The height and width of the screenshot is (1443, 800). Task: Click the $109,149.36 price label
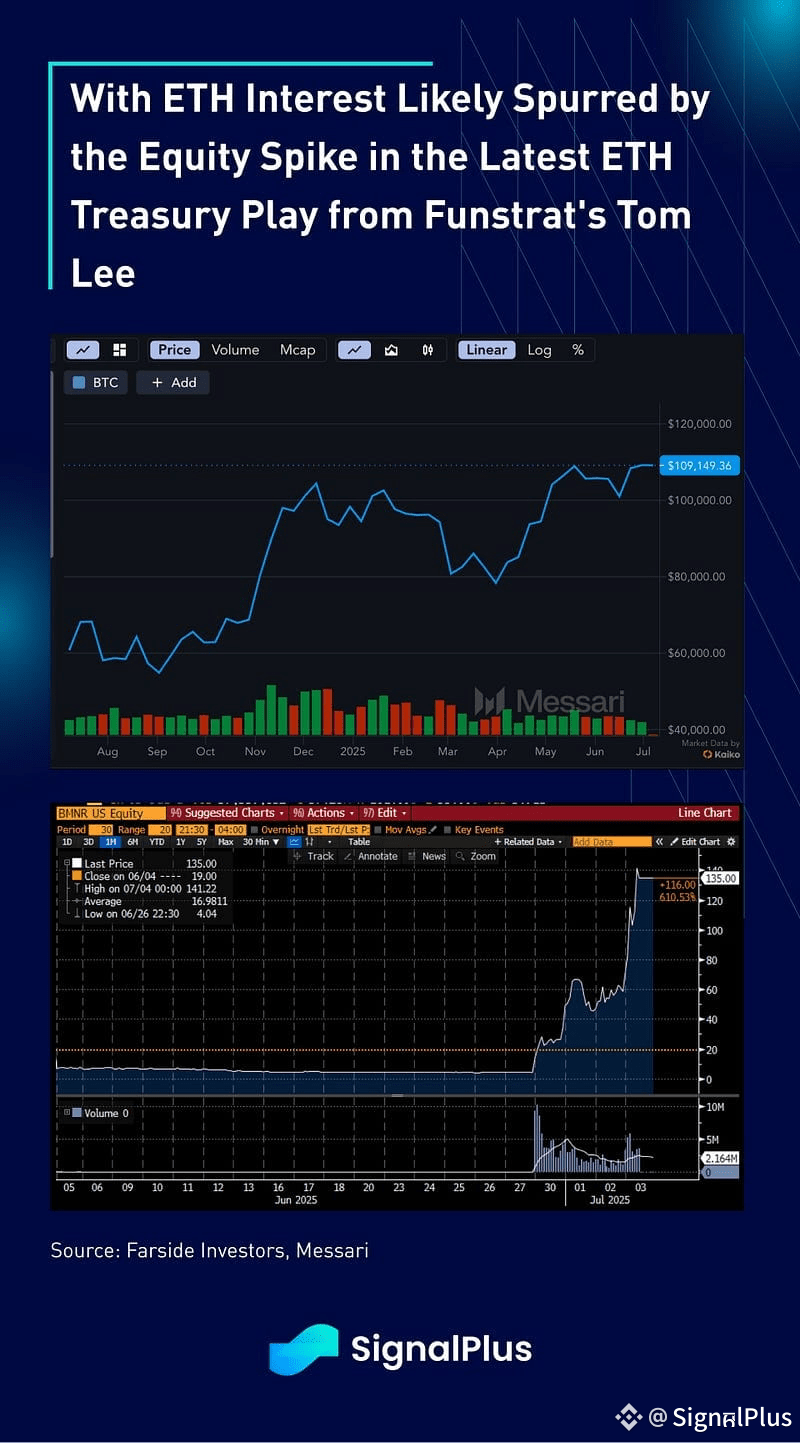[698, 466]
